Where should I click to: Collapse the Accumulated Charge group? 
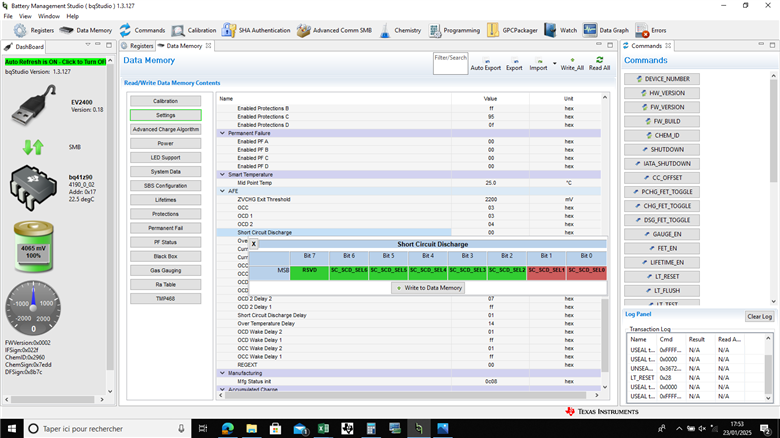coord(222,389)
